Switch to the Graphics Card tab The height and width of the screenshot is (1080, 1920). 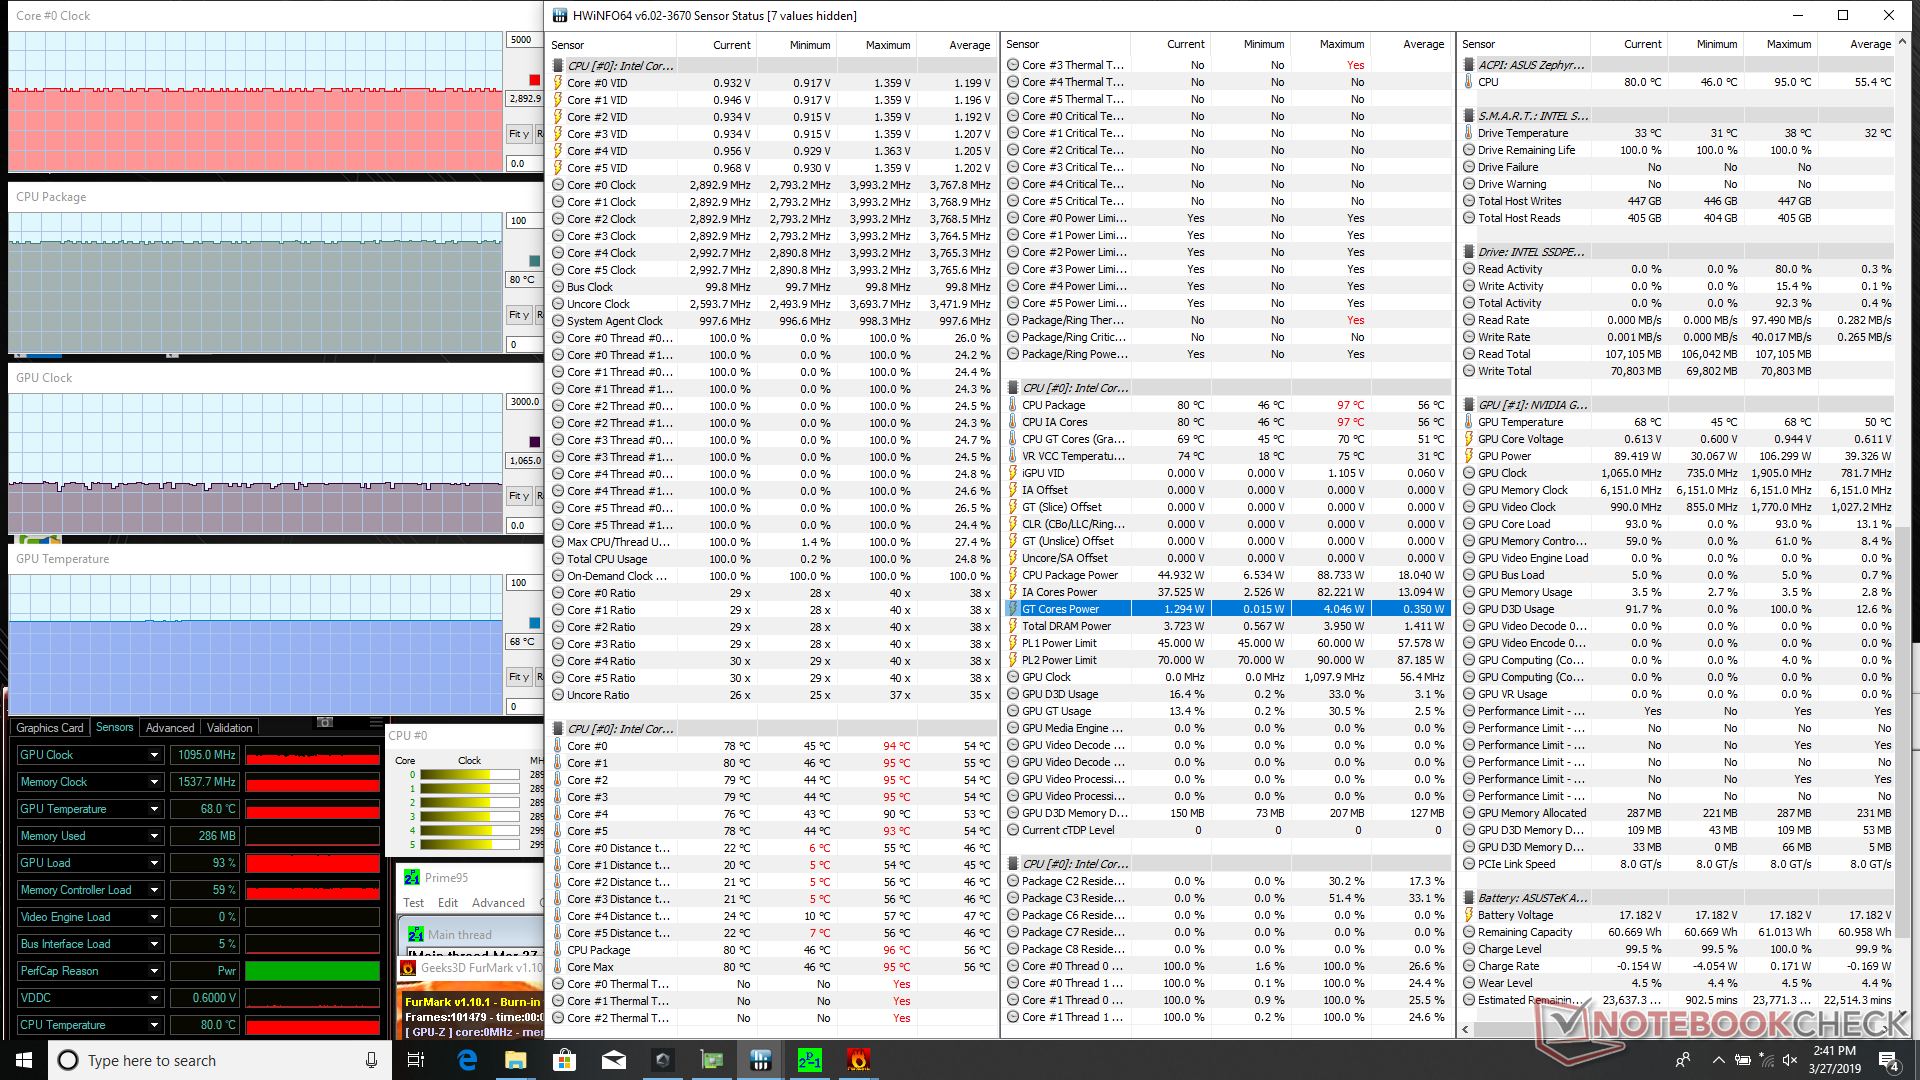pyautogui.click(x=50, y=728)
